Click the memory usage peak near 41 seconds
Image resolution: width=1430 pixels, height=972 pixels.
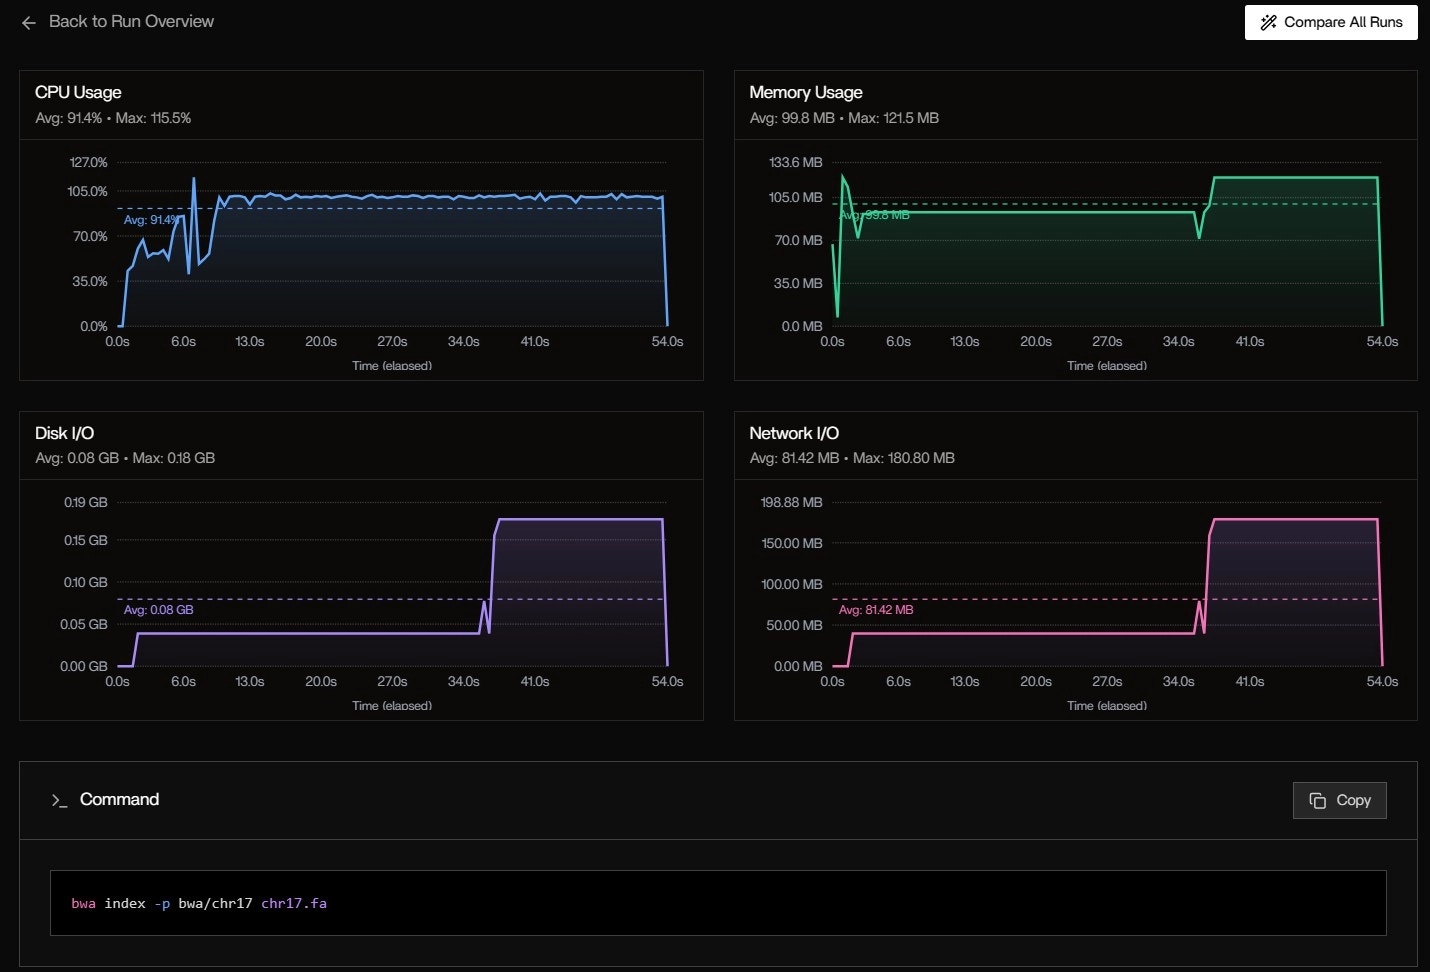tap(1250, 176)
